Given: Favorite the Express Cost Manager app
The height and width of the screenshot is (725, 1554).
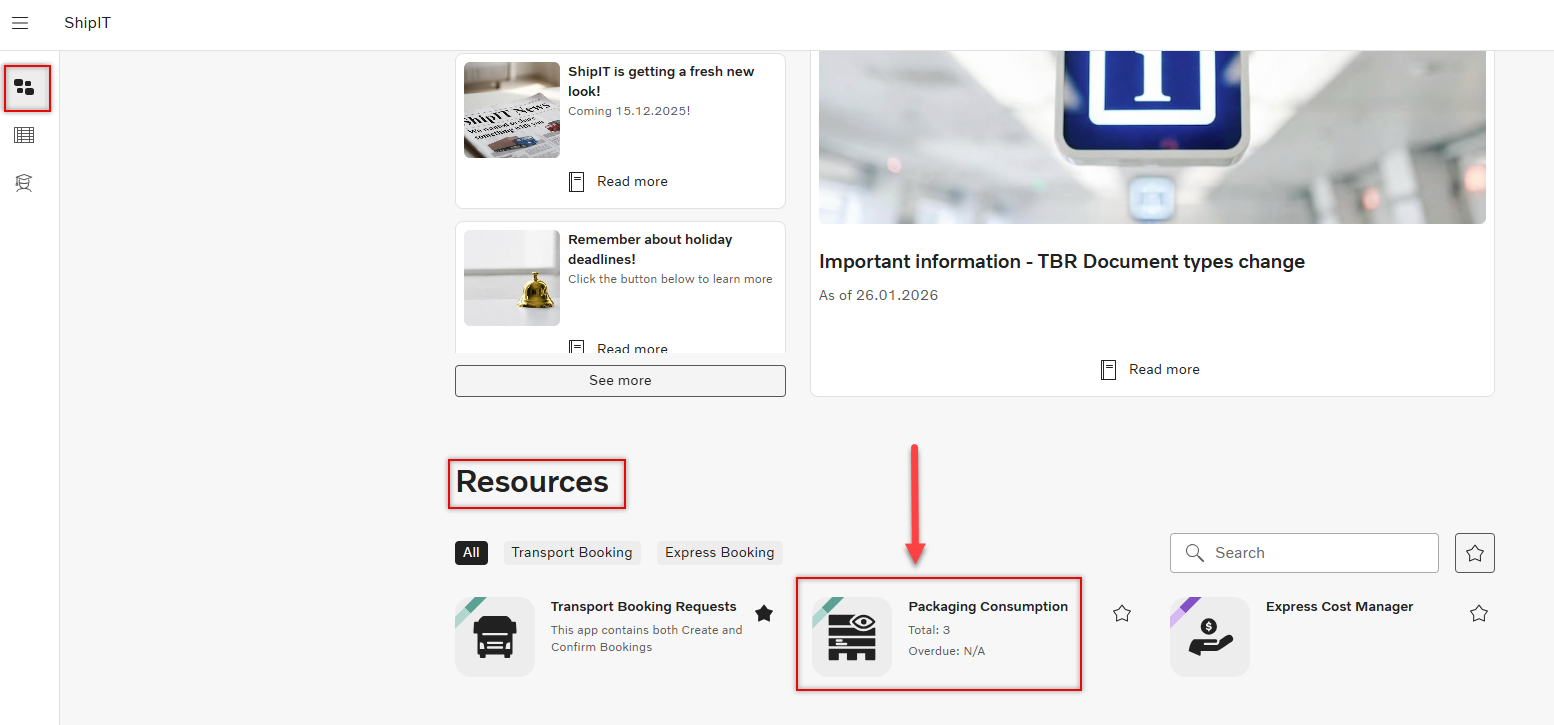Looking at the screenshot, I should point(1479,613).
